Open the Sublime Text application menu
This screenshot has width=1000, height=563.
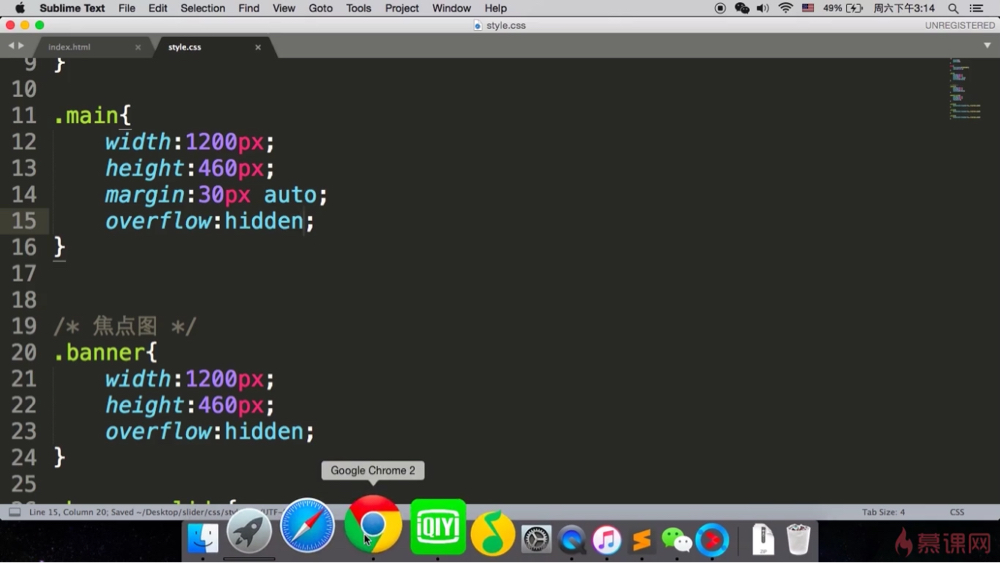click(72, 8)
